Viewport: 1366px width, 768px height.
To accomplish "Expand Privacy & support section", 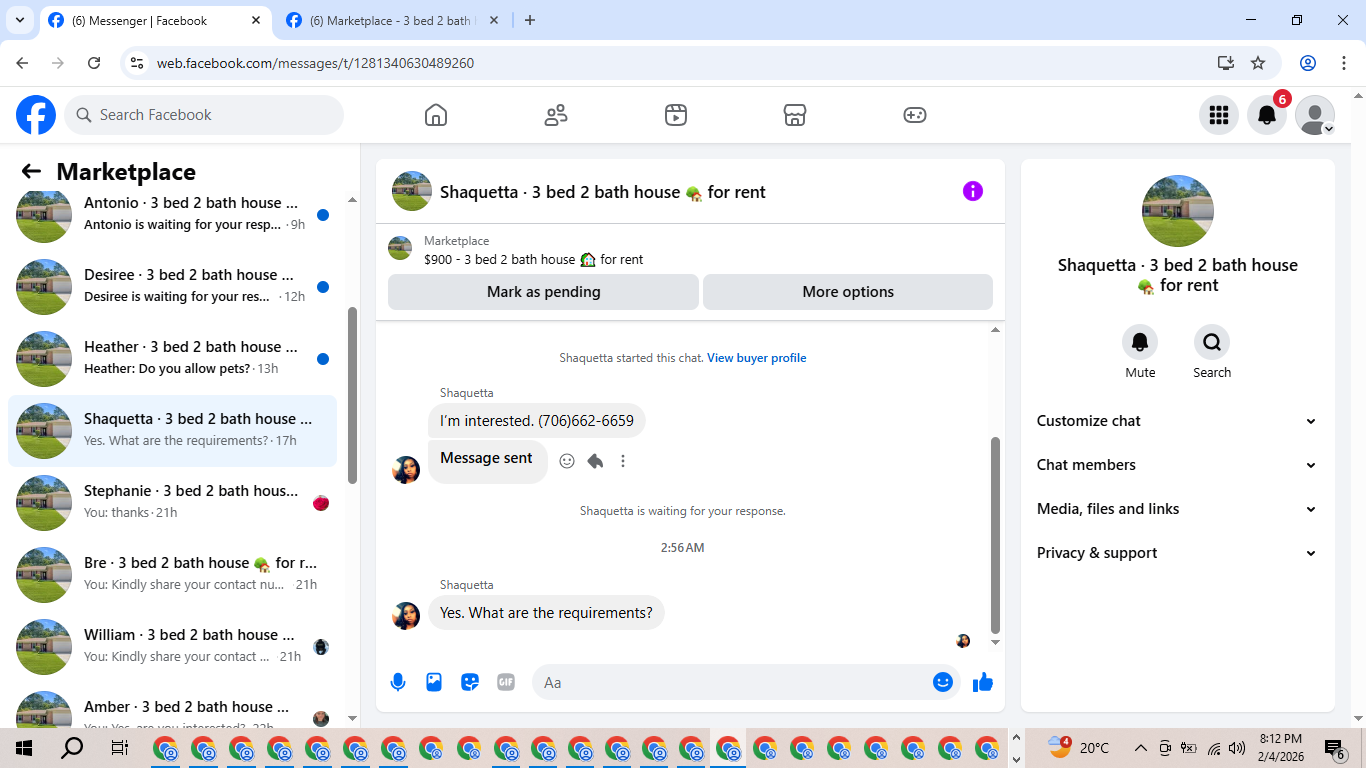I will coord(1177,553).
